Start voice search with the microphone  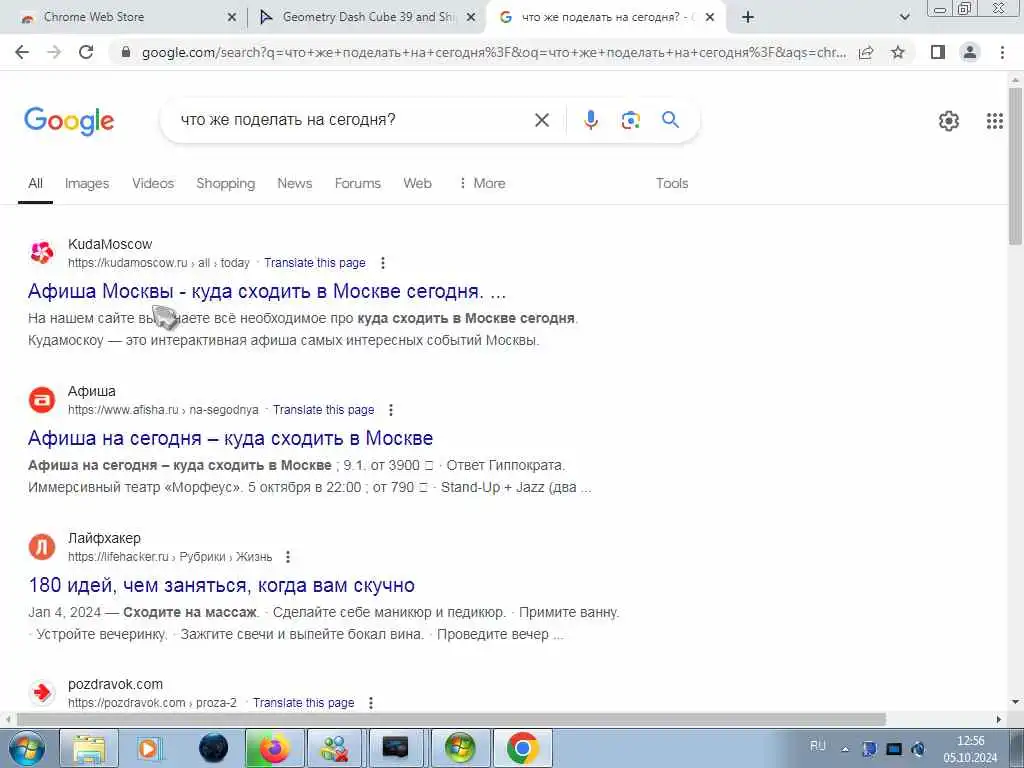[590, 120]
